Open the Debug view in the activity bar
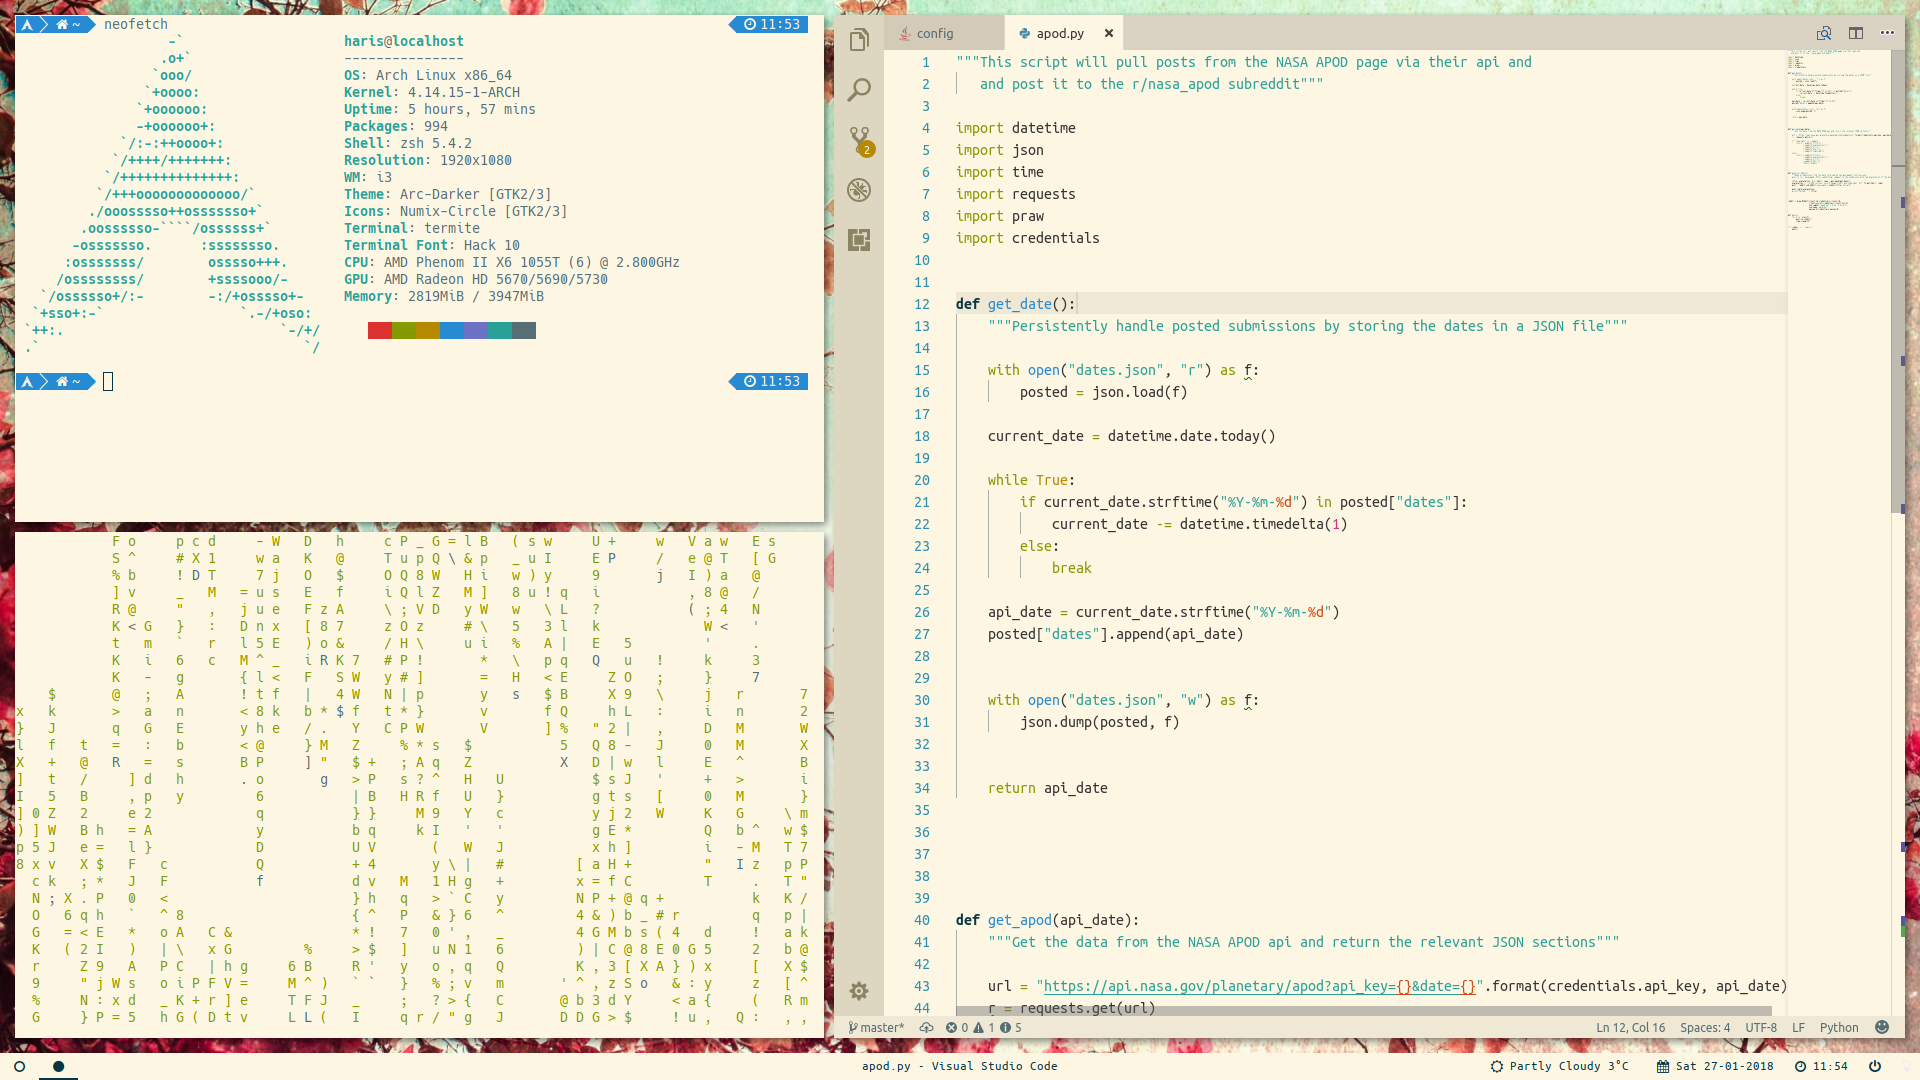 coord(859,190)
